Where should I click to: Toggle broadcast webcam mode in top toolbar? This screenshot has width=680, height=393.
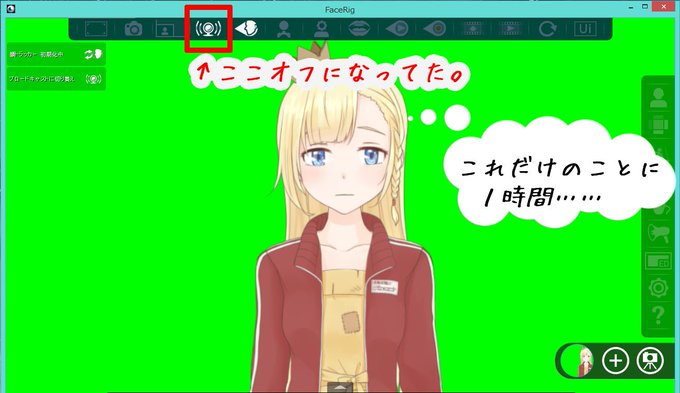(208, 29)
